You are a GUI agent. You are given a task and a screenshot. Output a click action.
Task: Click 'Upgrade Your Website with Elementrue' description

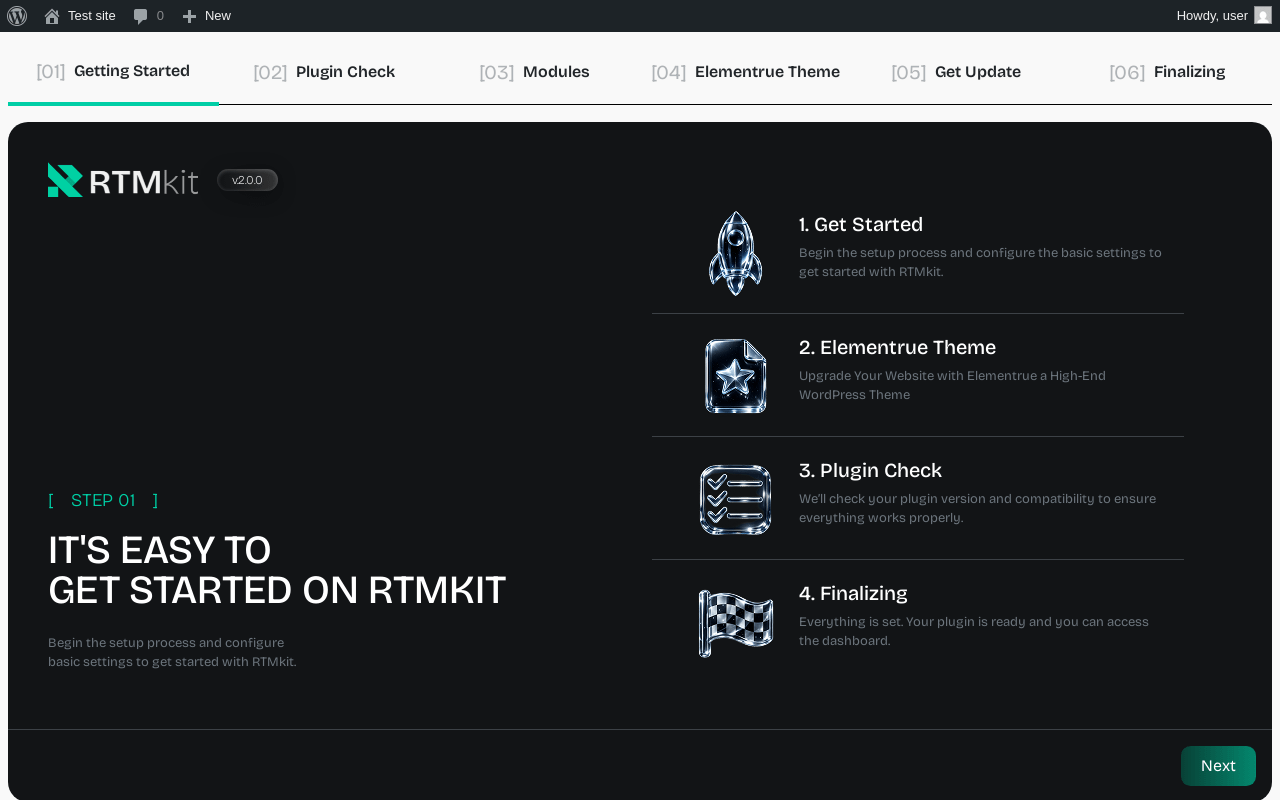(952, 385)
